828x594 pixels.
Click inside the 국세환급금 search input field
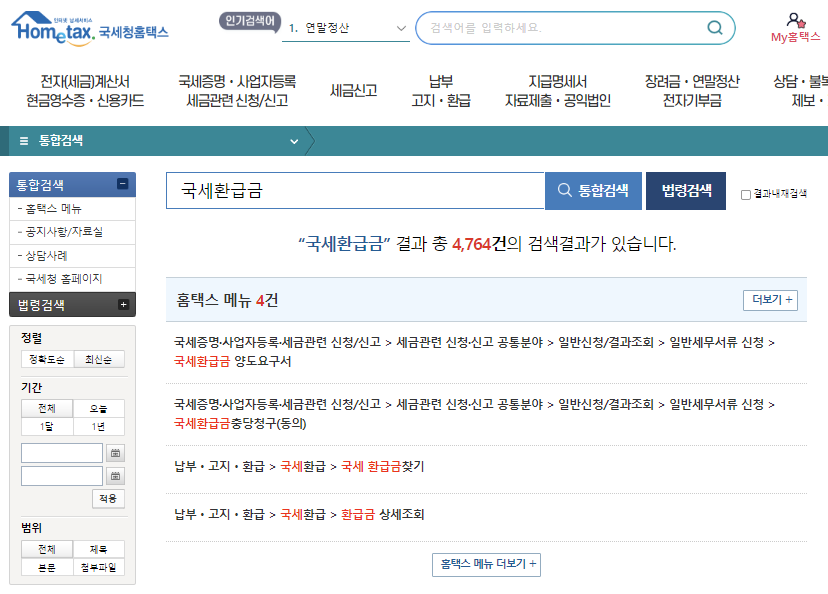tap(350, 191)
